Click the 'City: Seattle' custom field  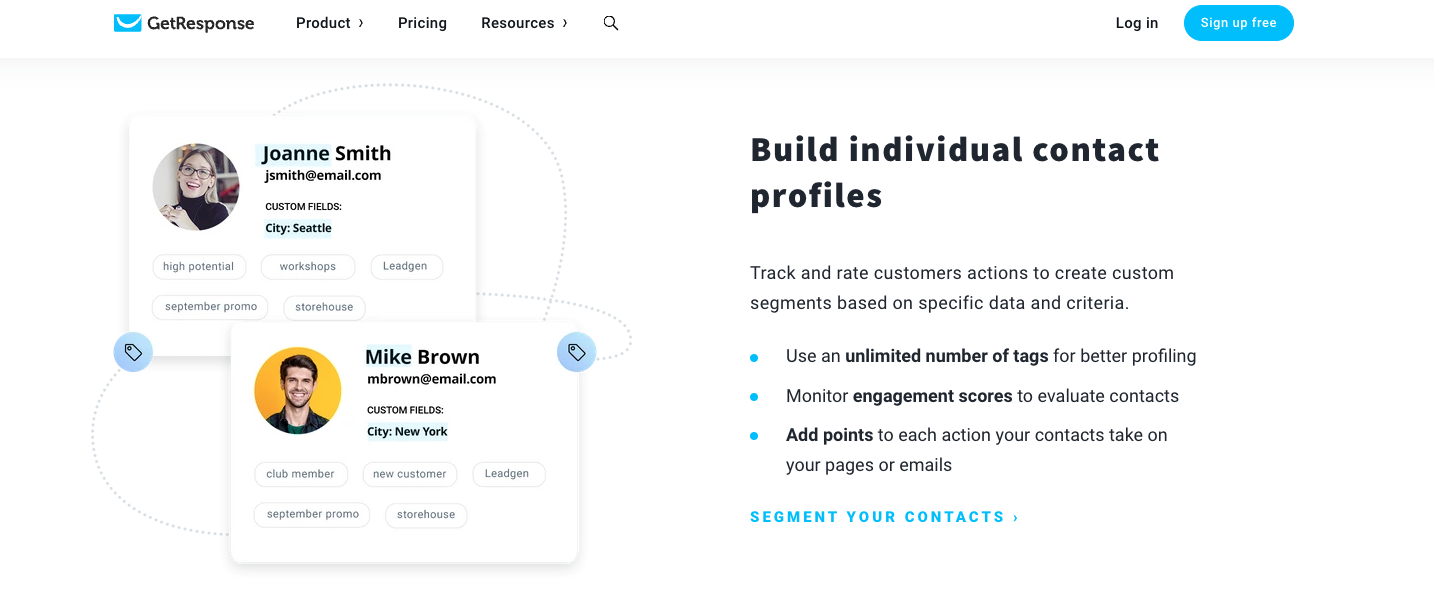click(x=298, y=228)
